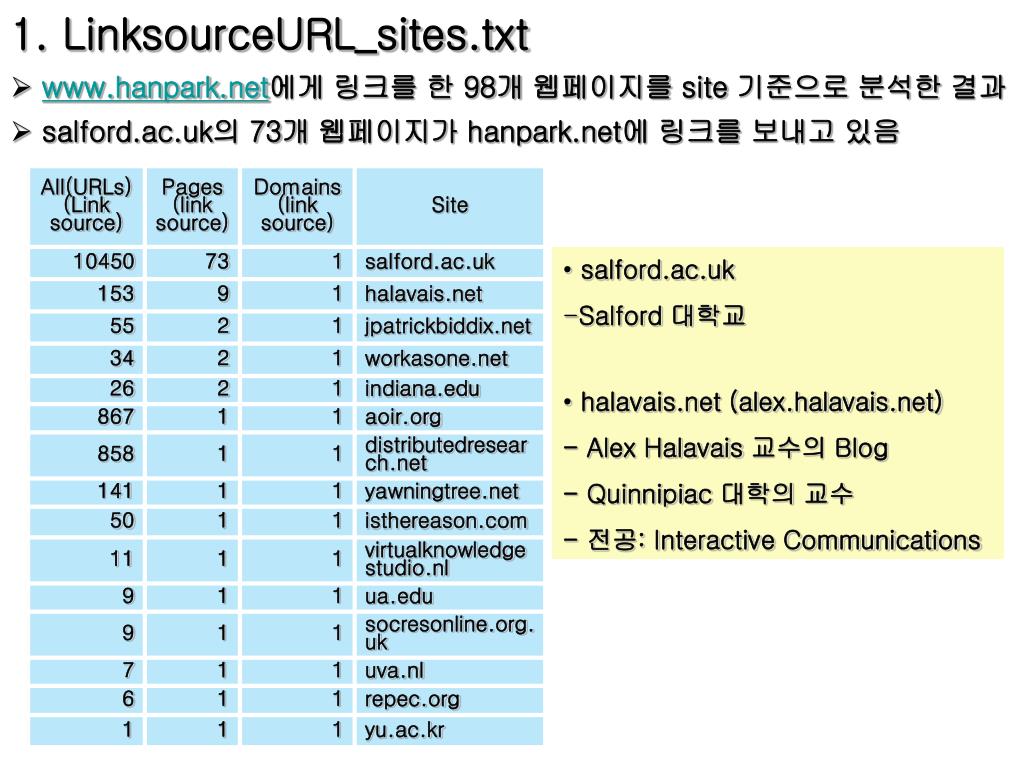Click the Pages value 2 in workasone.net row
This screenshot has width=1024, height=768.
click(223, 358)
